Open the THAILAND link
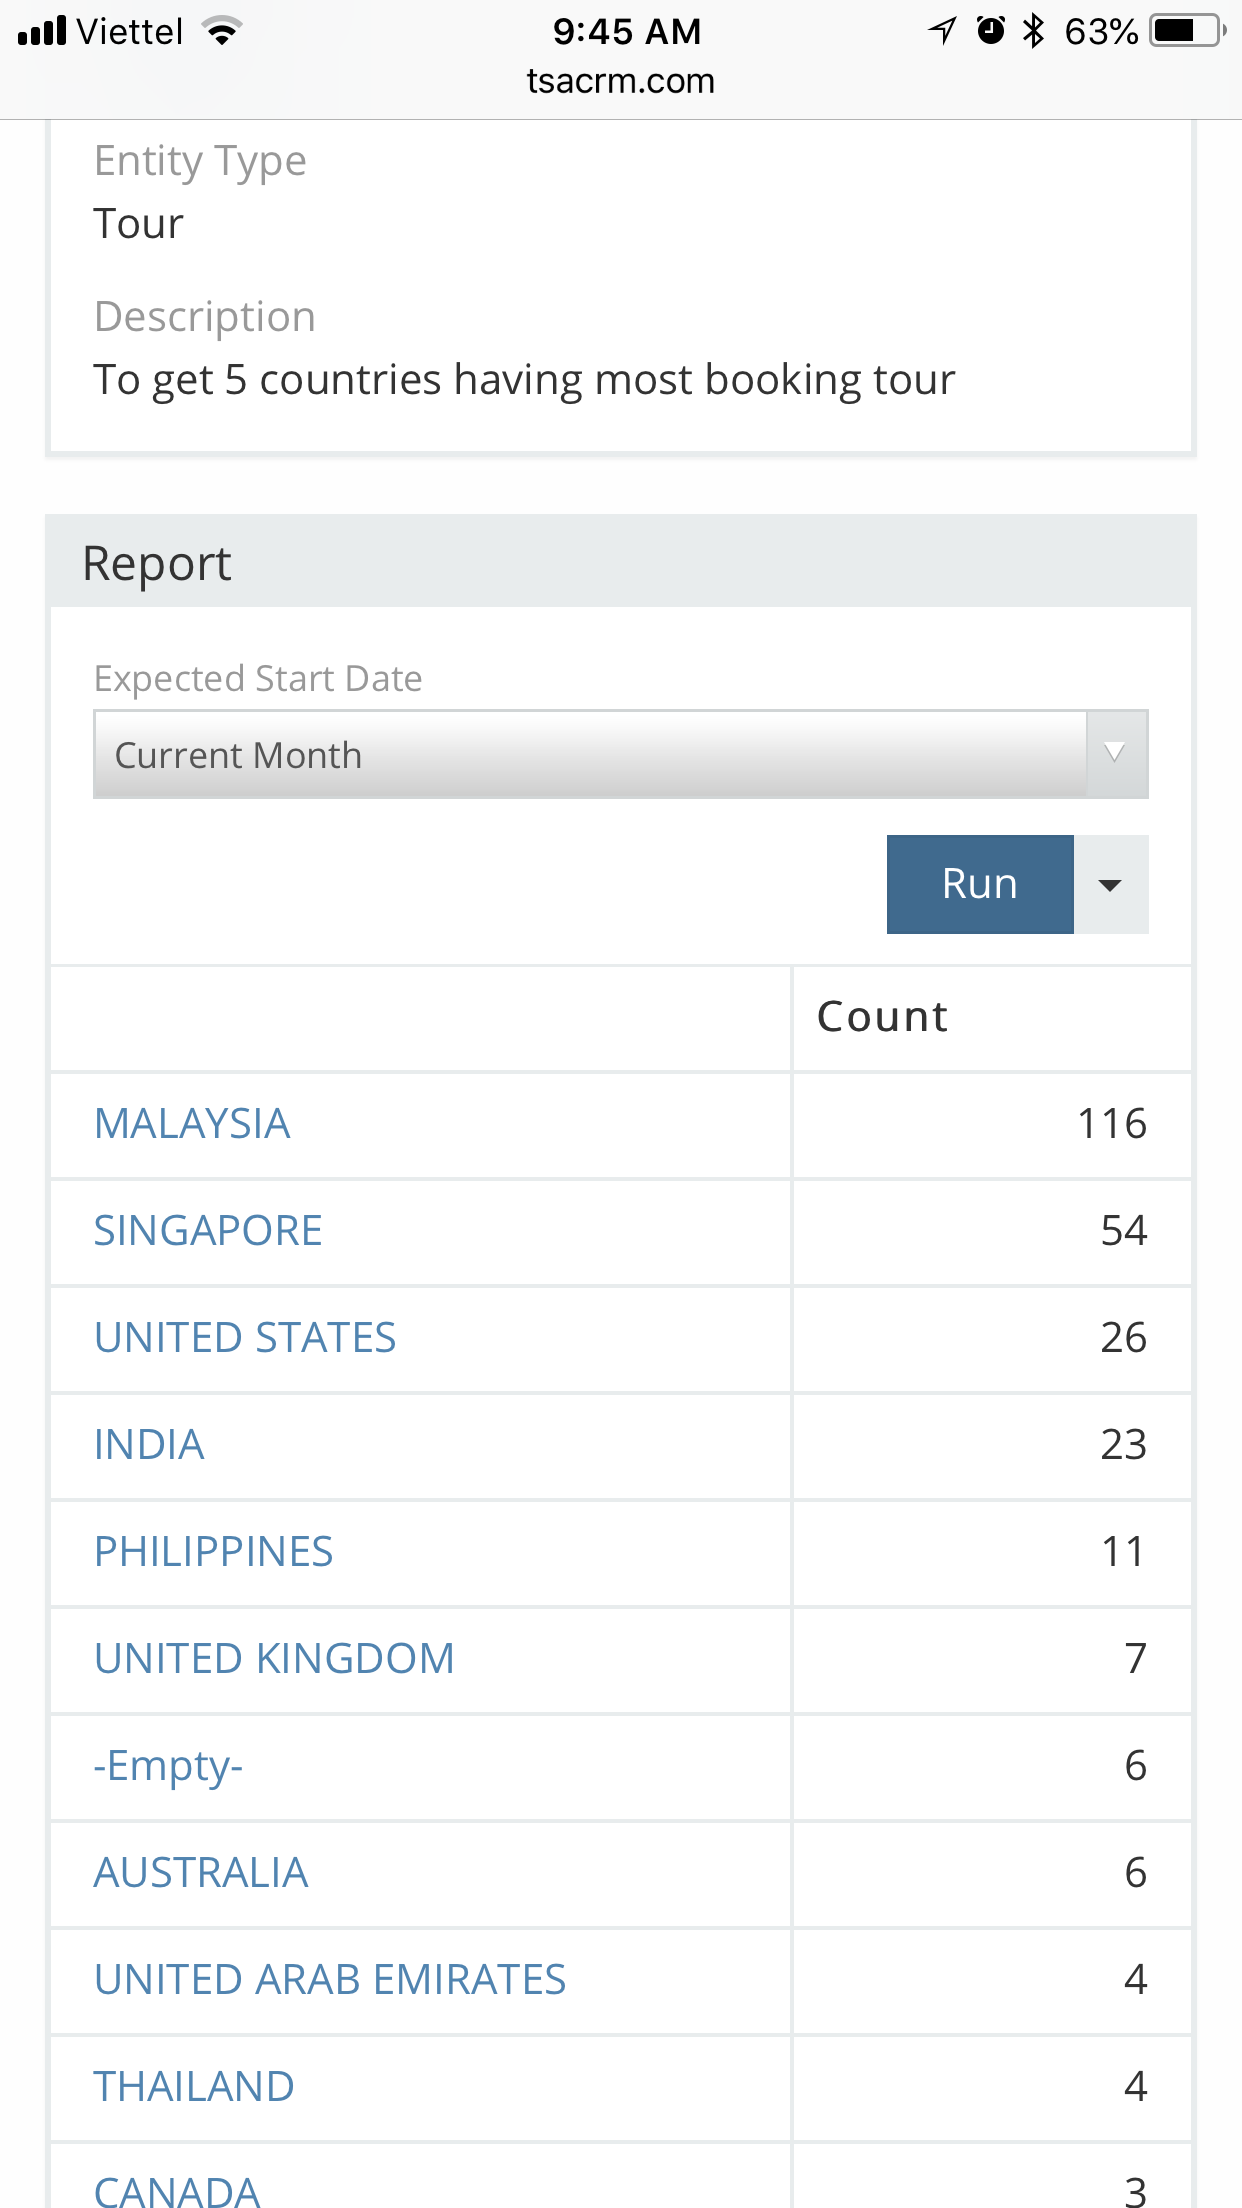Screen dimensions: 1242x2208 [194, 2086]
